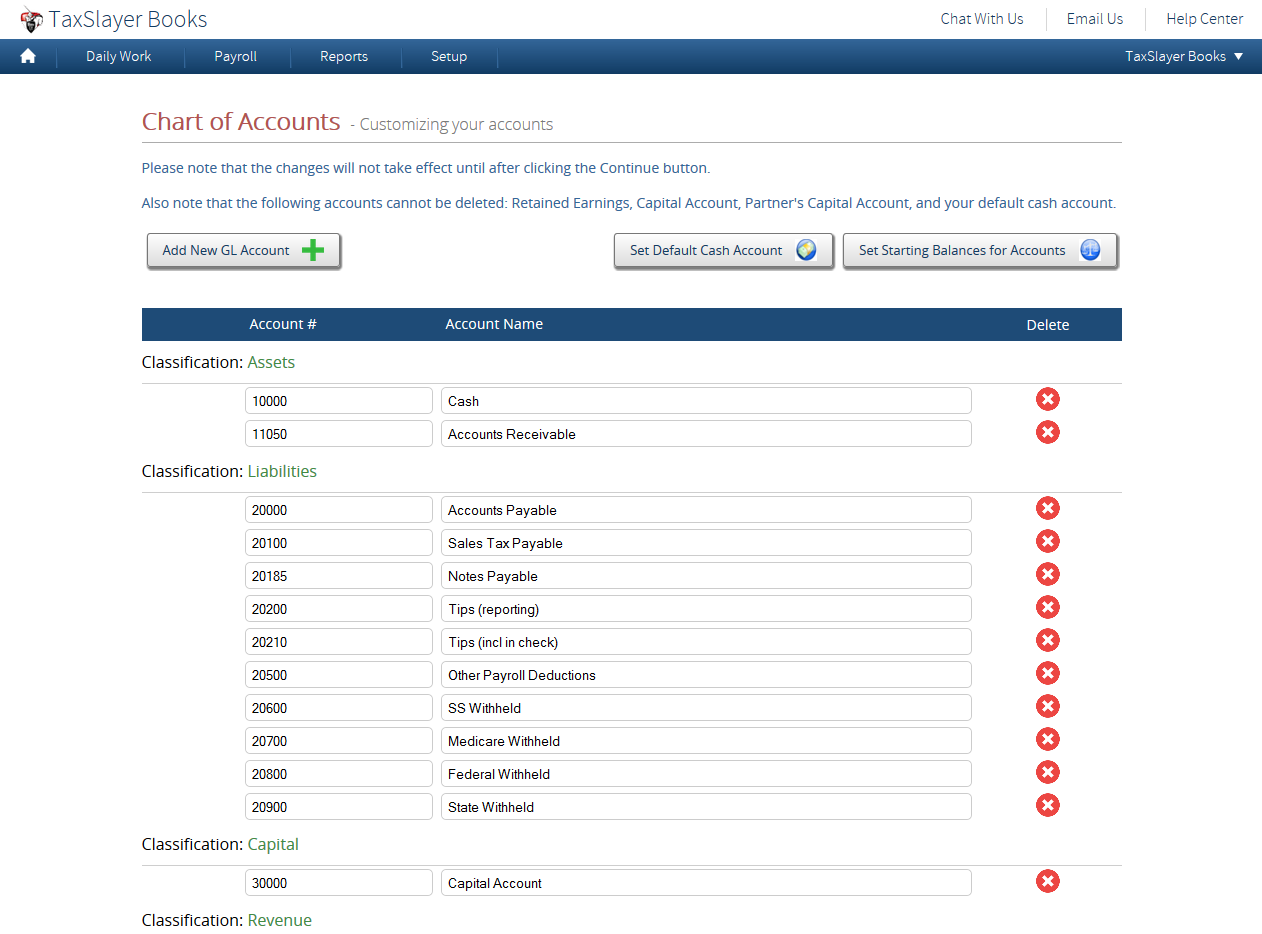Remove the Sales Tax Payable account
1262x934 pixels.
(1047, 542)
